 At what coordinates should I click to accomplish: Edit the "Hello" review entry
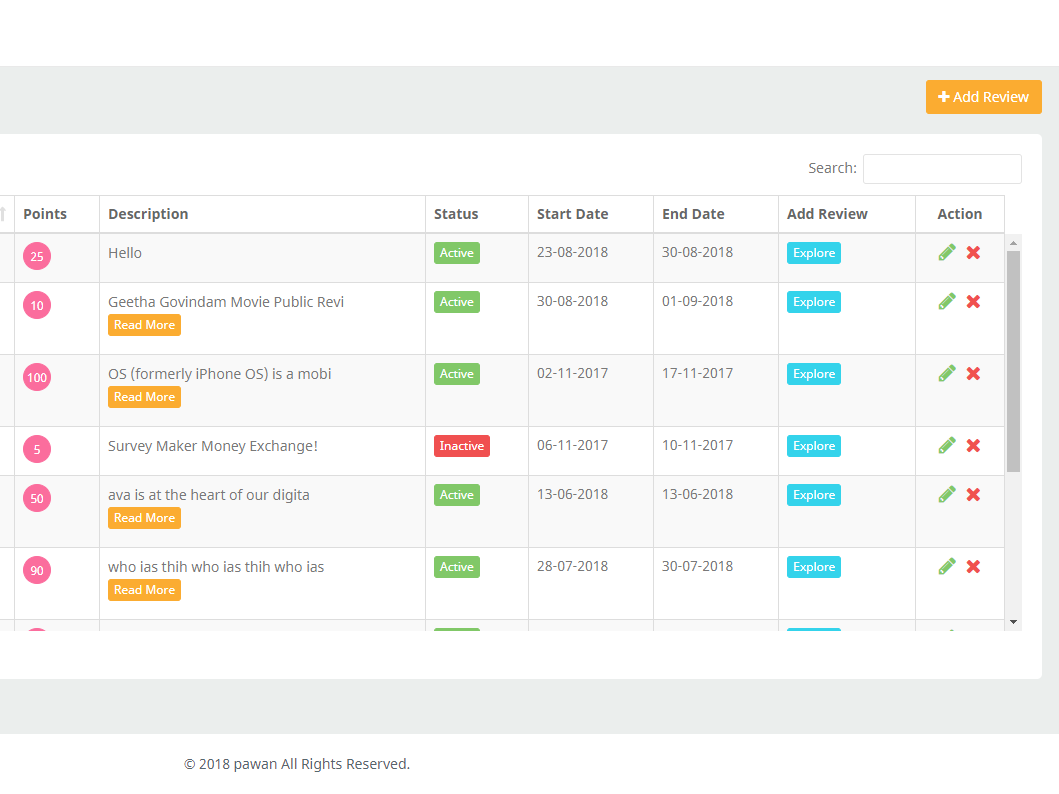[946, 252]
